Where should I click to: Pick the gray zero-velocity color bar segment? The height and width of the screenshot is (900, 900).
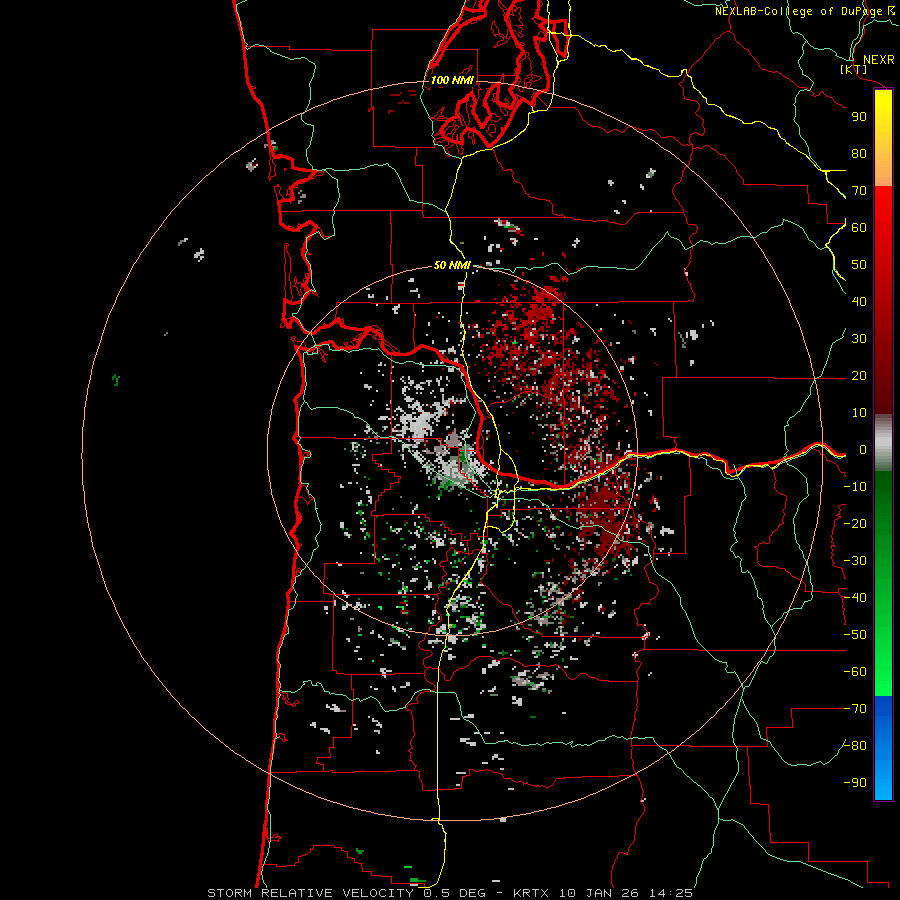tap(883, 443)
